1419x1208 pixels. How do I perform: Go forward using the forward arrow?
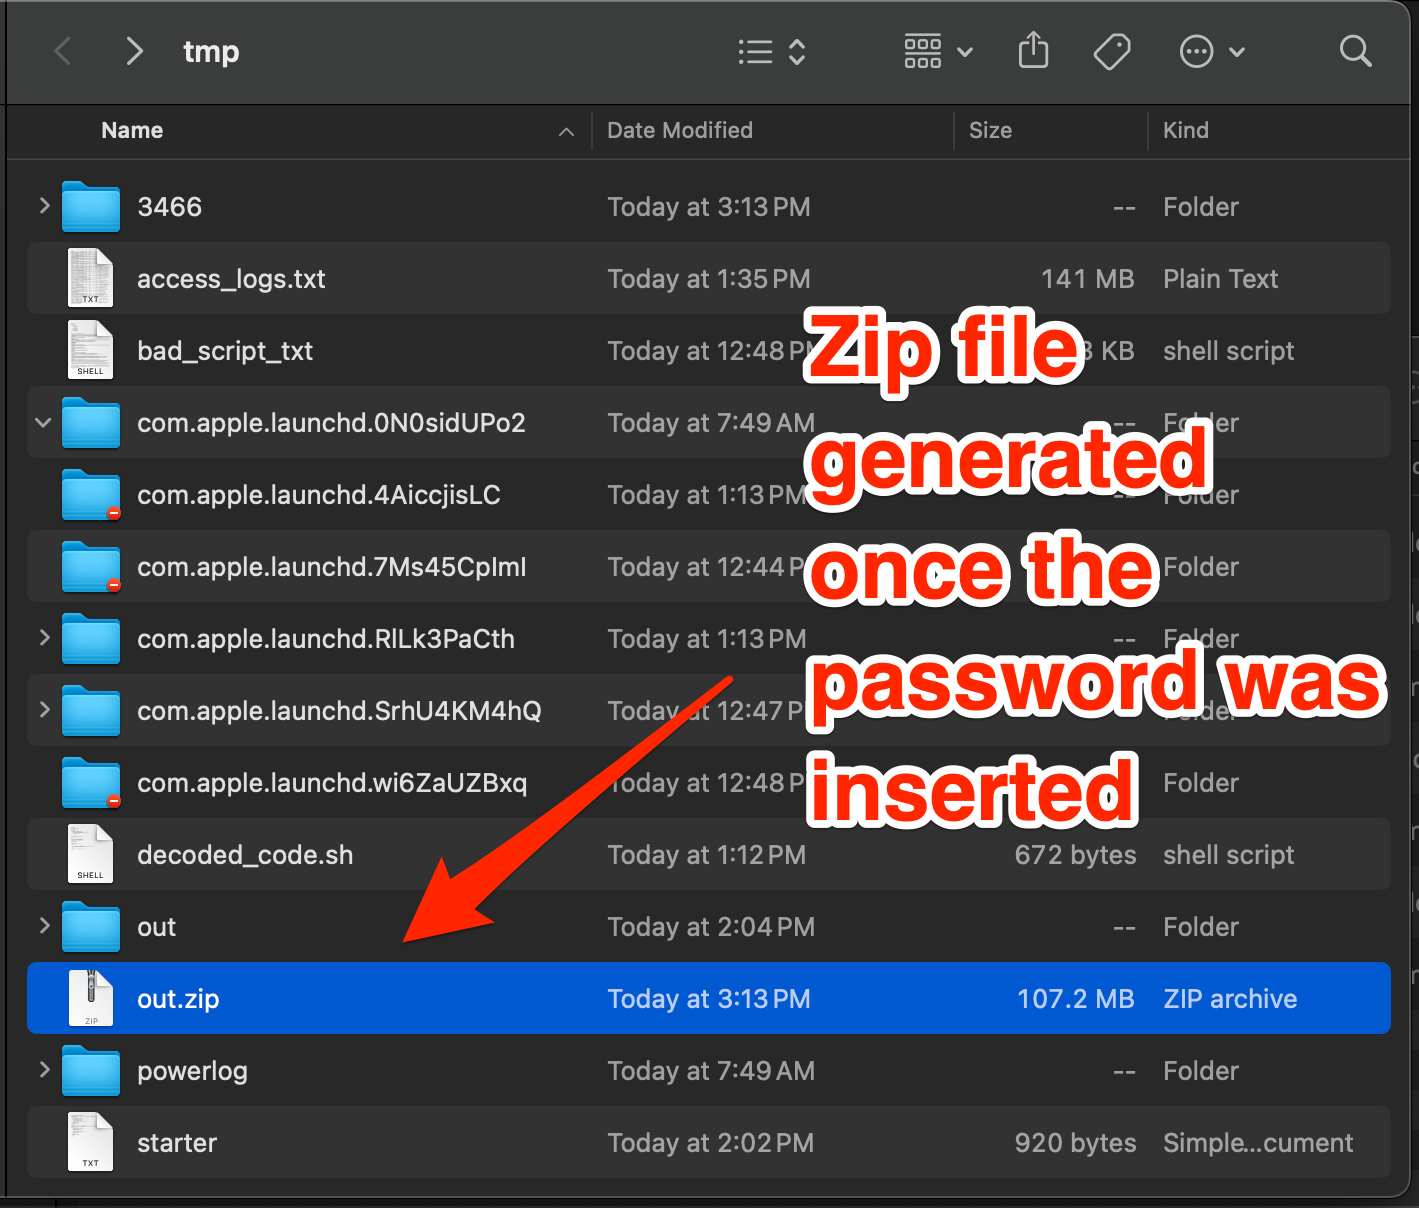[134, 51]
